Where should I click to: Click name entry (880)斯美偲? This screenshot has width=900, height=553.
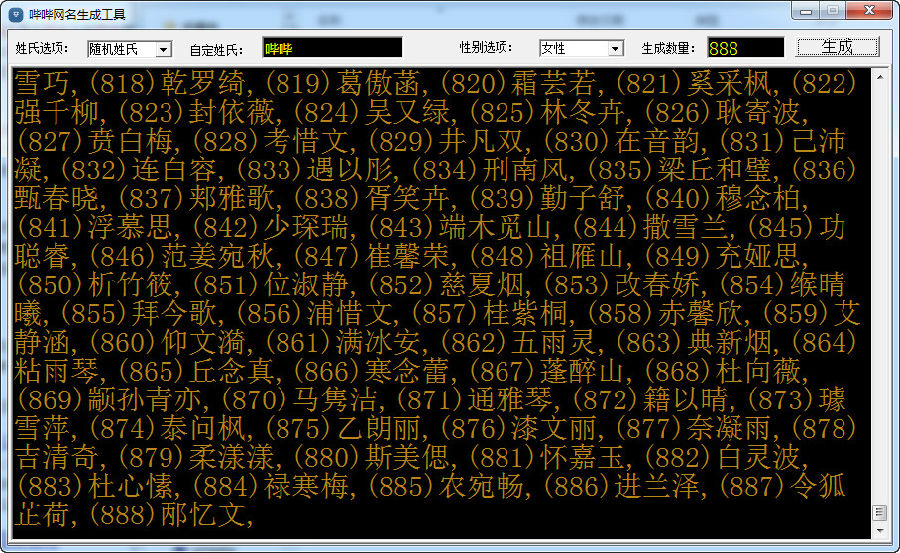tap(374, 458)
